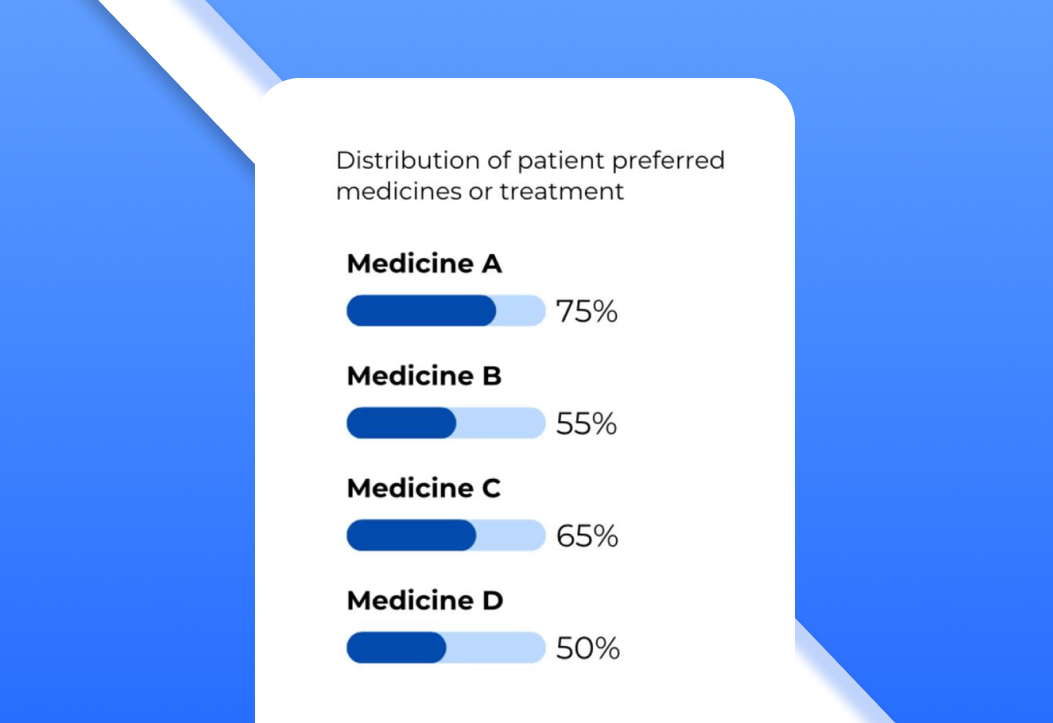Click the Medicine A progress bar filled section
The height and width of the screenshot is (723, 1053).
pos(421,311)
